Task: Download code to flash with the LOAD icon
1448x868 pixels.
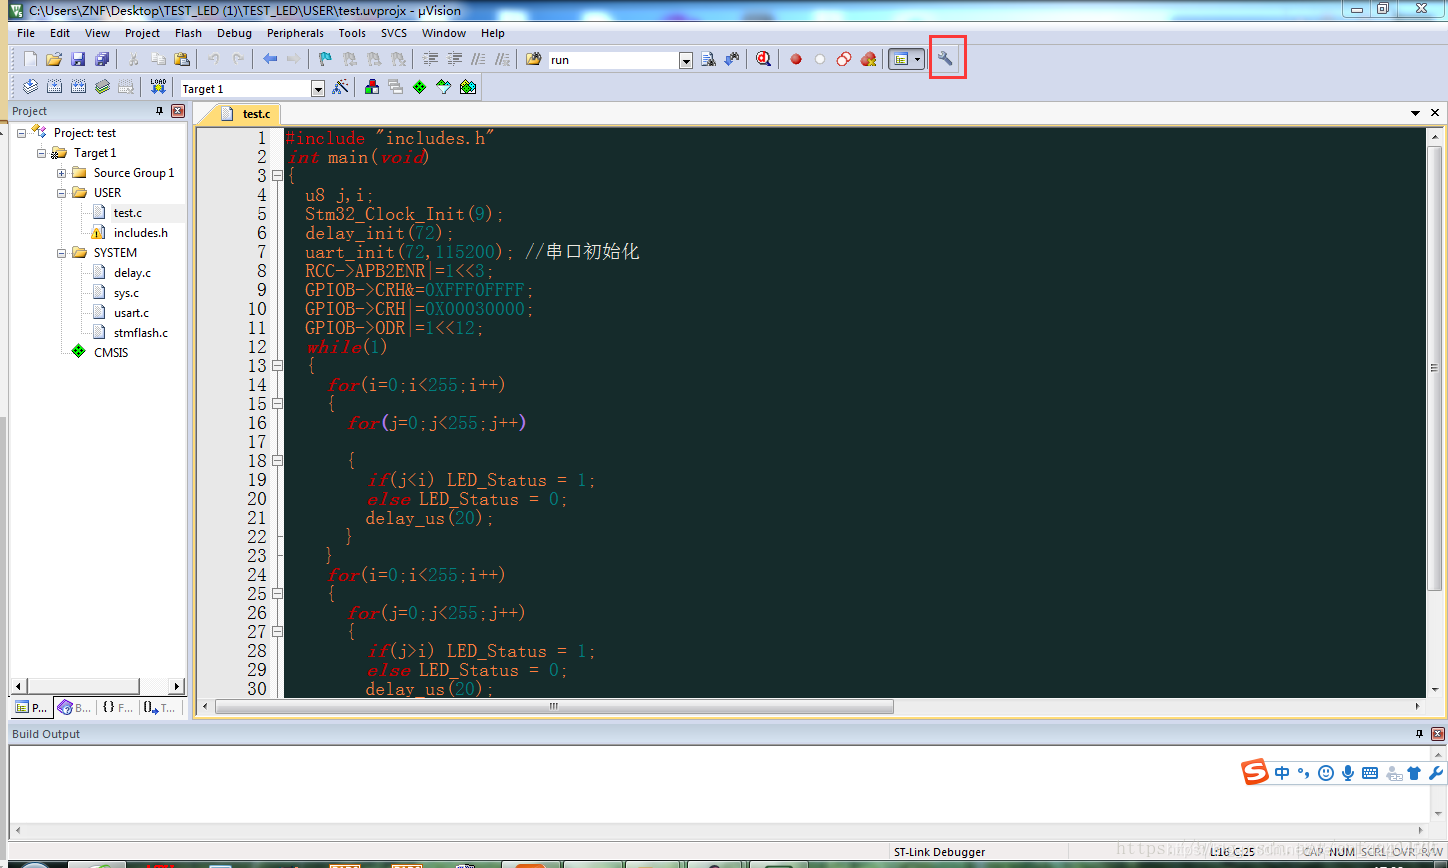Action: pos(158,87)
